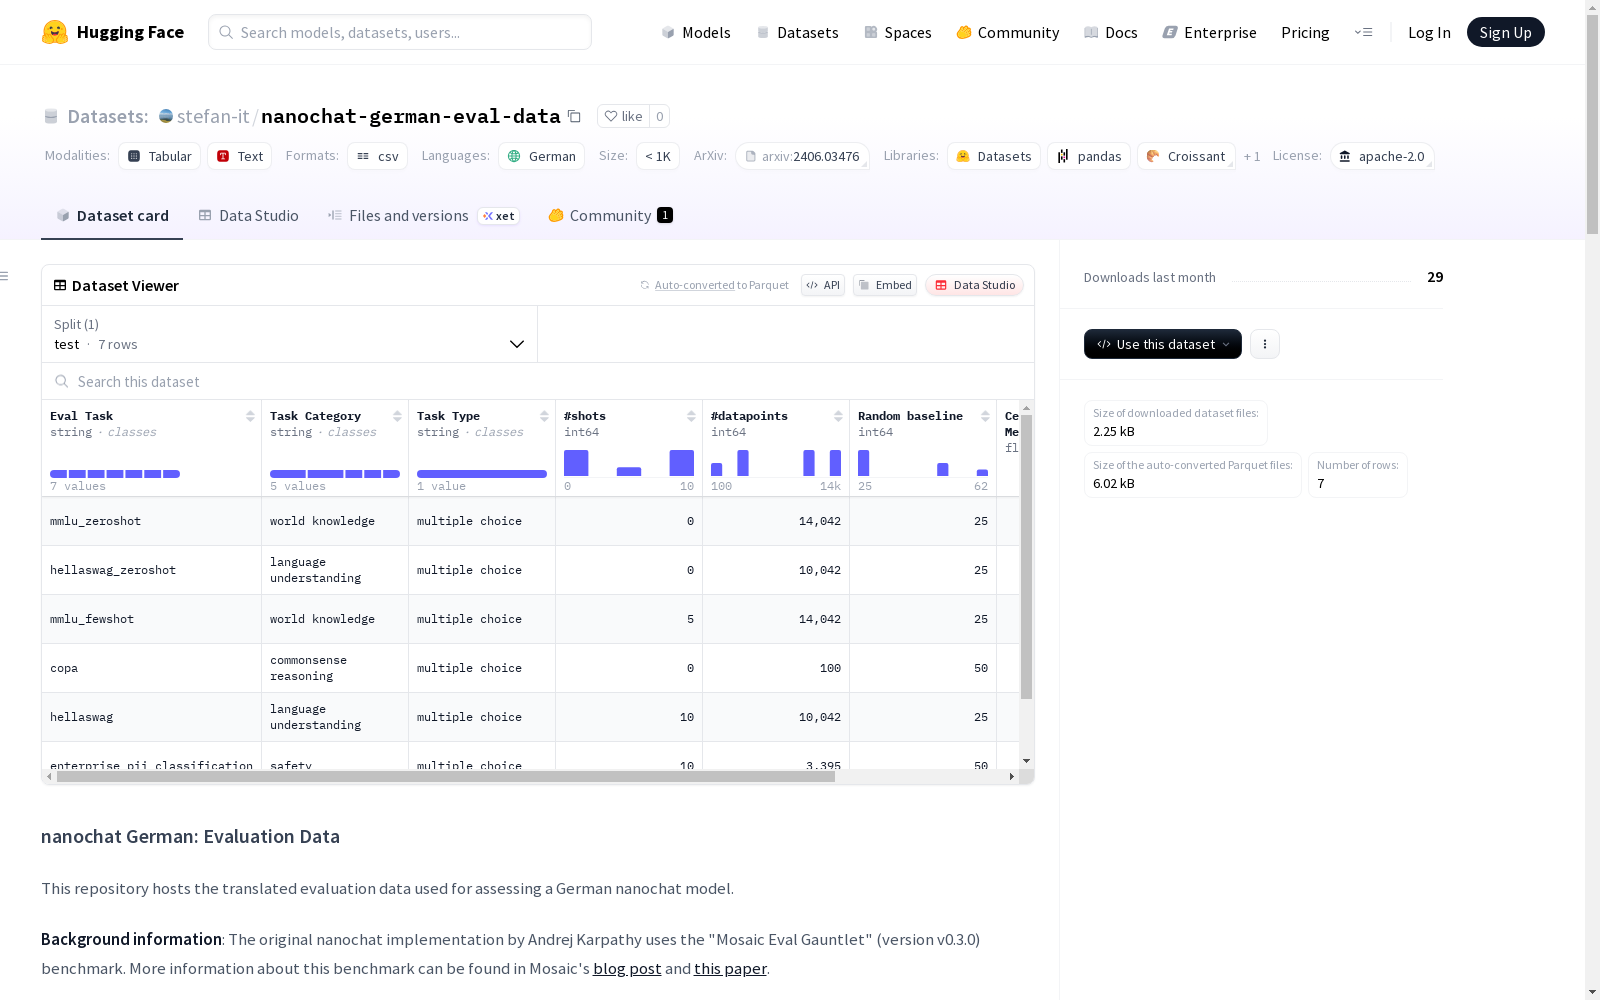The height and width of the screenshot is (1000, 1600).
Task: Click the table vertical scrollbar
Action: coord(1026,556)
